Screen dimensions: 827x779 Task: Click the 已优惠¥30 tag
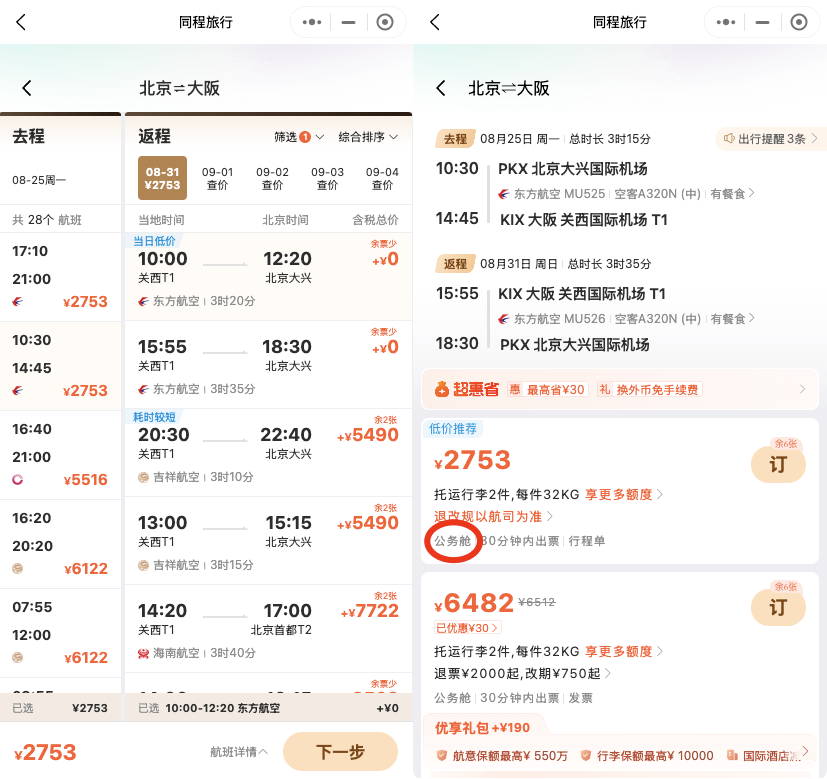[467, 628]
